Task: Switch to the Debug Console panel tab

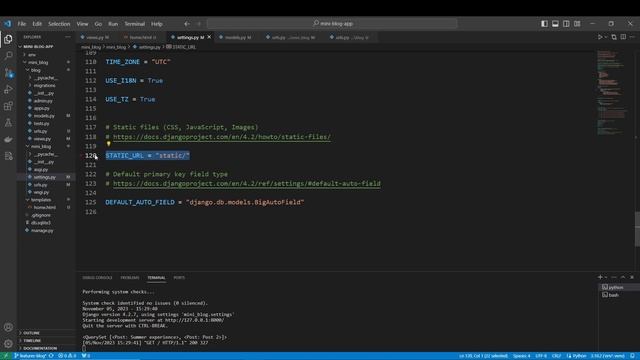Action: point(97,278)
